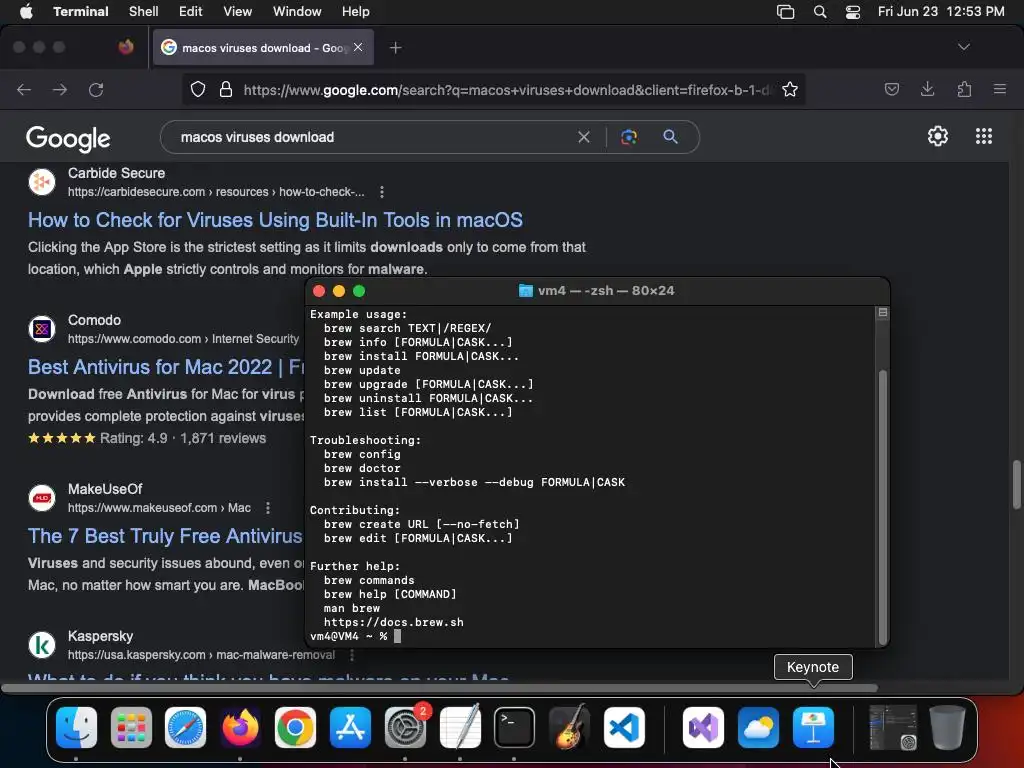1024x768 pixels.
Task: Open App Store from the Dock
Action: tap(350, 727)
